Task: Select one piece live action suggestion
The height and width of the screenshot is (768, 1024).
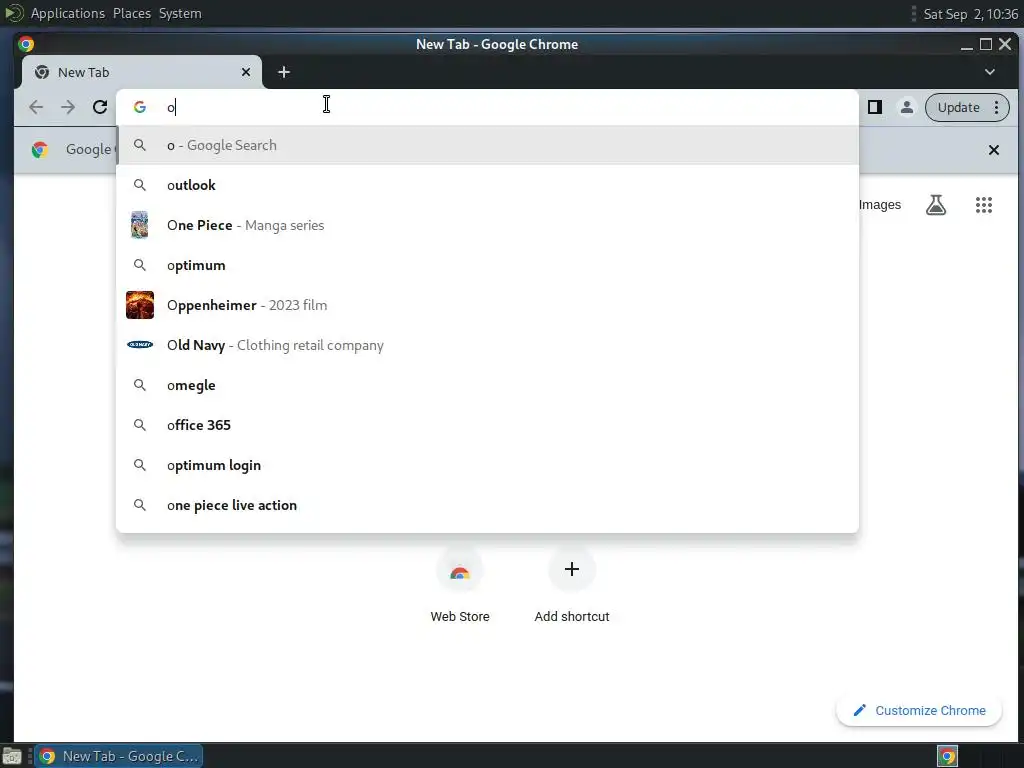Action: pyautogui.click(x=487, y=505)
